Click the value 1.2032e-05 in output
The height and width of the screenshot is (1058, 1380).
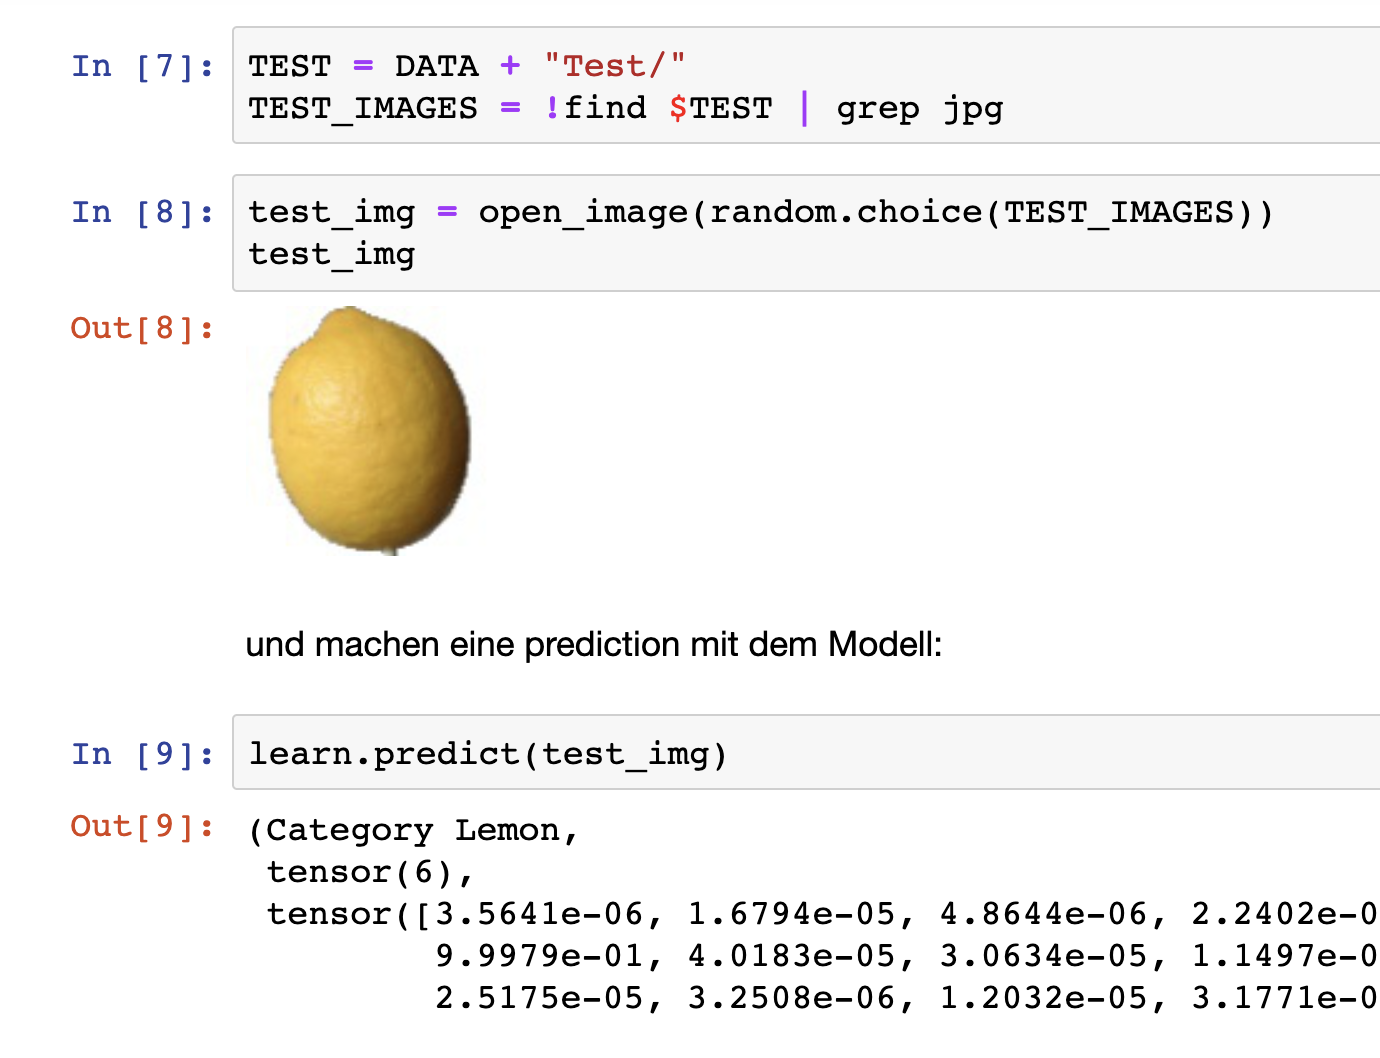(x=1045, y=998)
